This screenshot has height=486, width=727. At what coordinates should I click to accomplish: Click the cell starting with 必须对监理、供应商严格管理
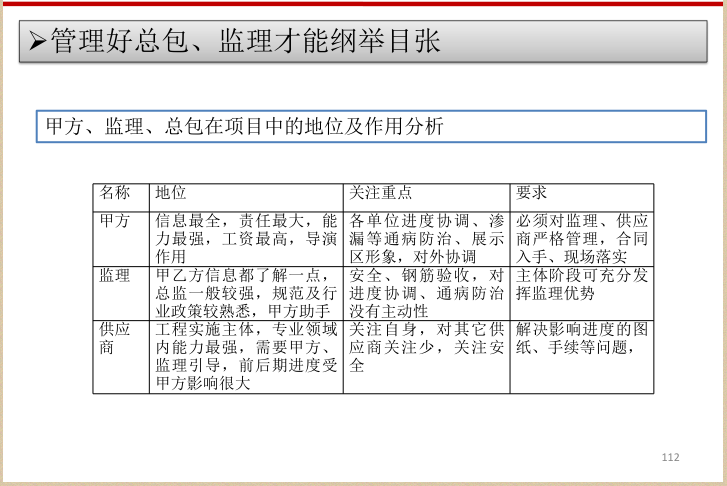(581, 238)
